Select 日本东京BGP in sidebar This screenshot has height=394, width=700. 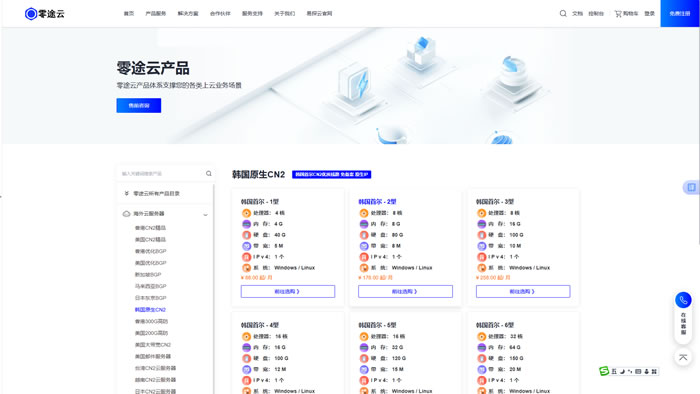[150, 298]
